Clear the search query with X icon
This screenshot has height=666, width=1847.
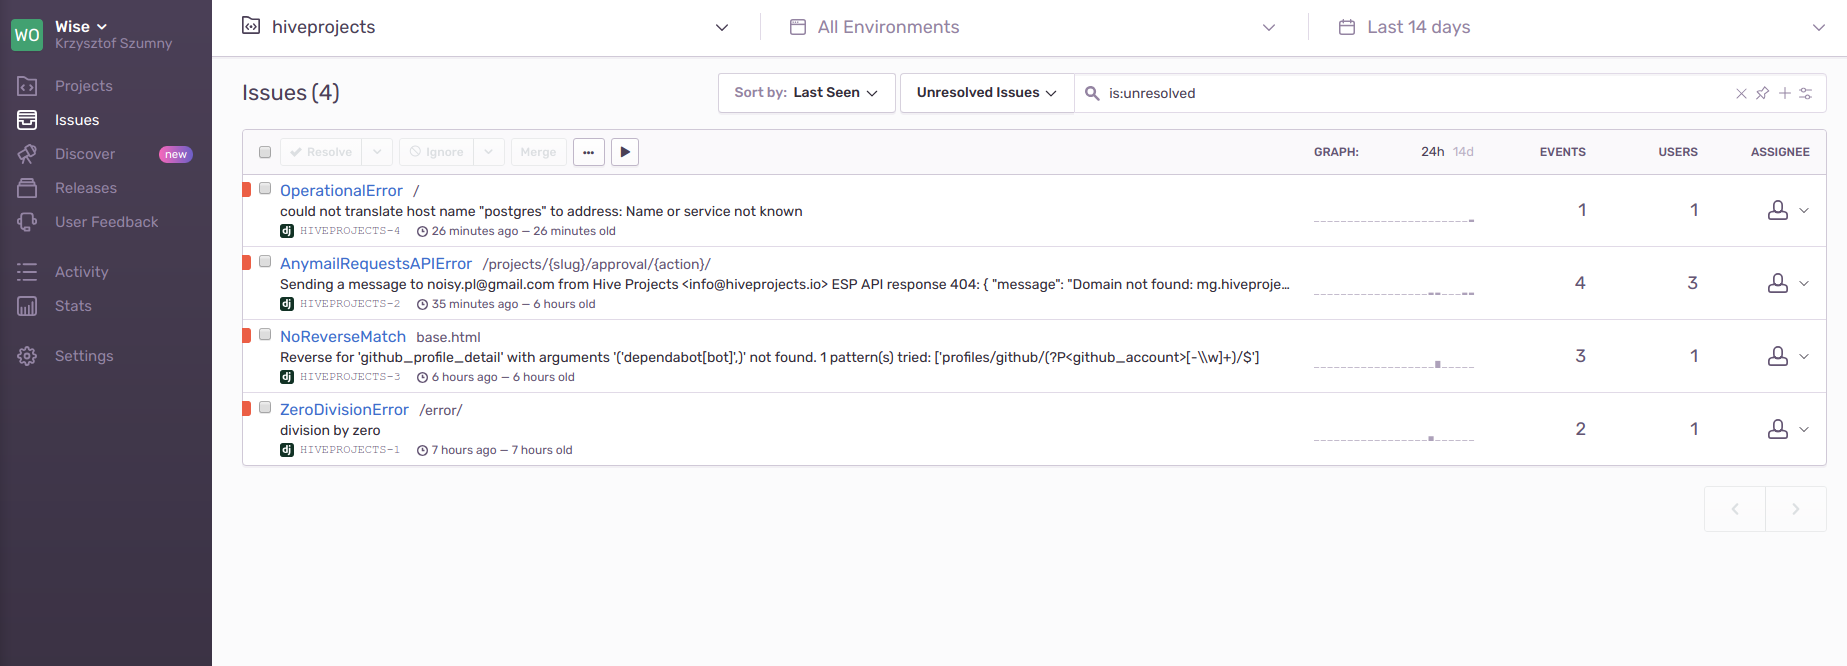[1741, 93]
